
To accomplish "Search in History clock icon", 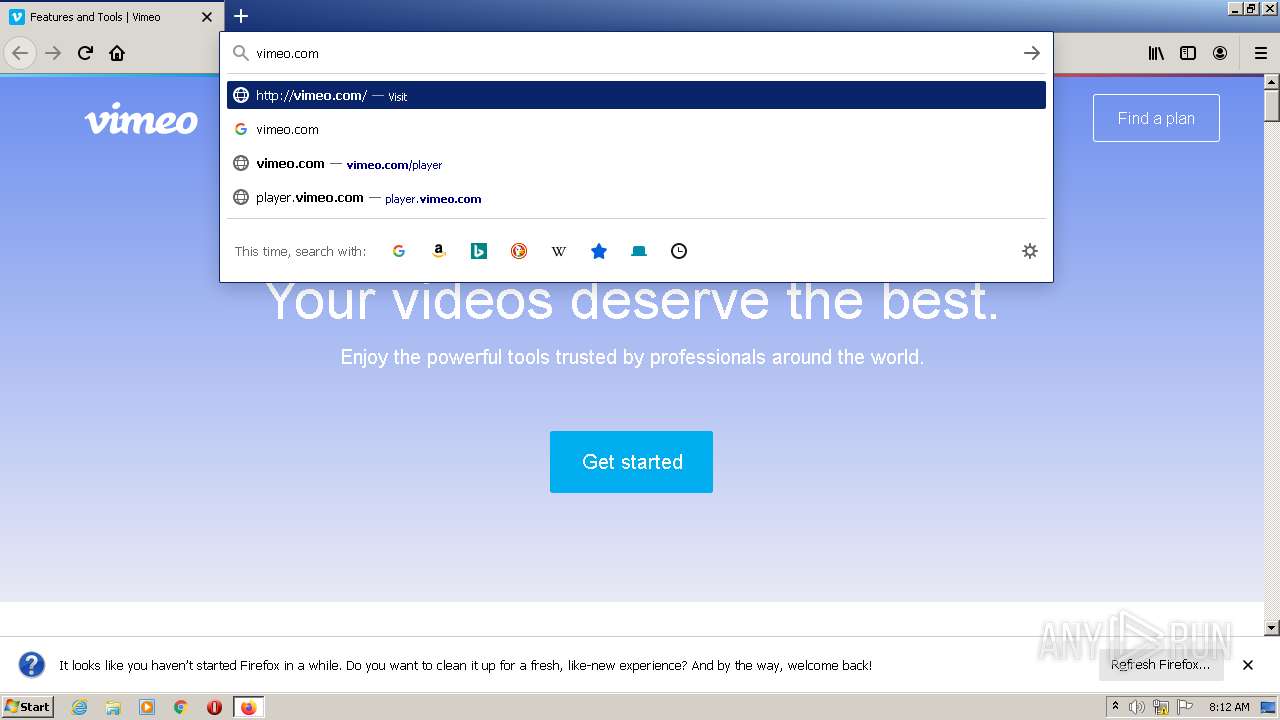I will click(x=679, y=251).
